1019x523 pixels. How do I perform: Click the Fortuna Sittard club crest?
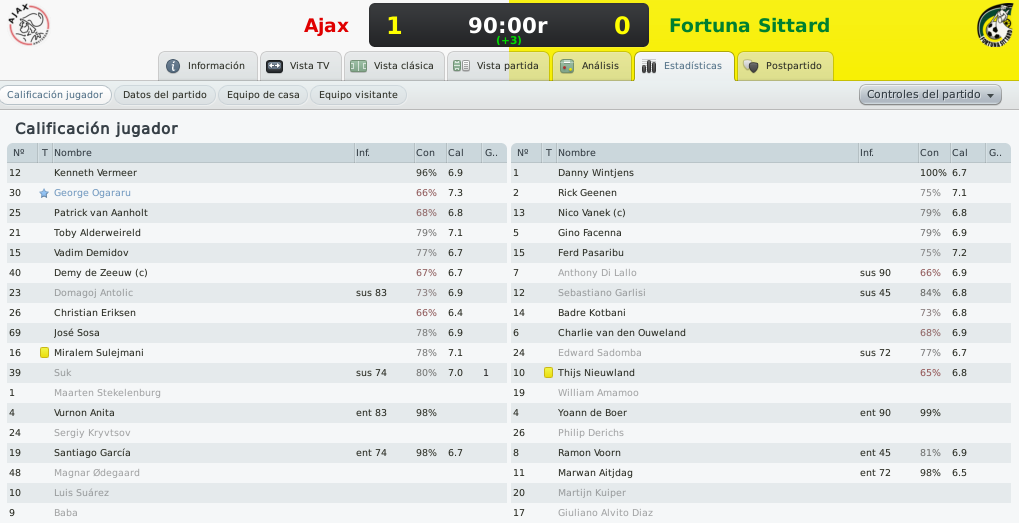click(x=996, y=26)
